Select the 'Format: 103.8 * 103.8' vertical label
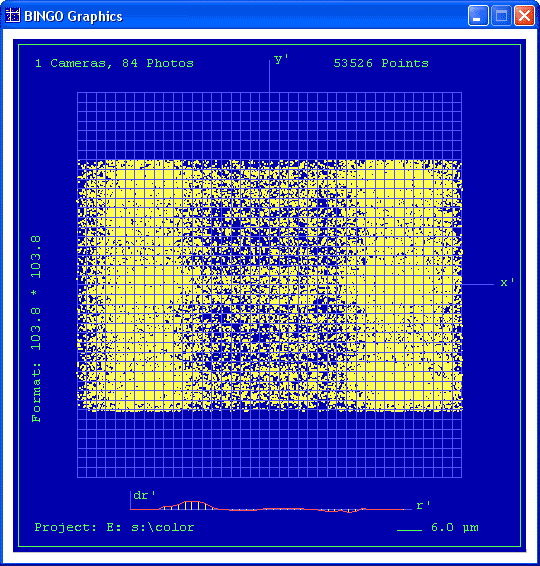 click(x=36, y=329)
